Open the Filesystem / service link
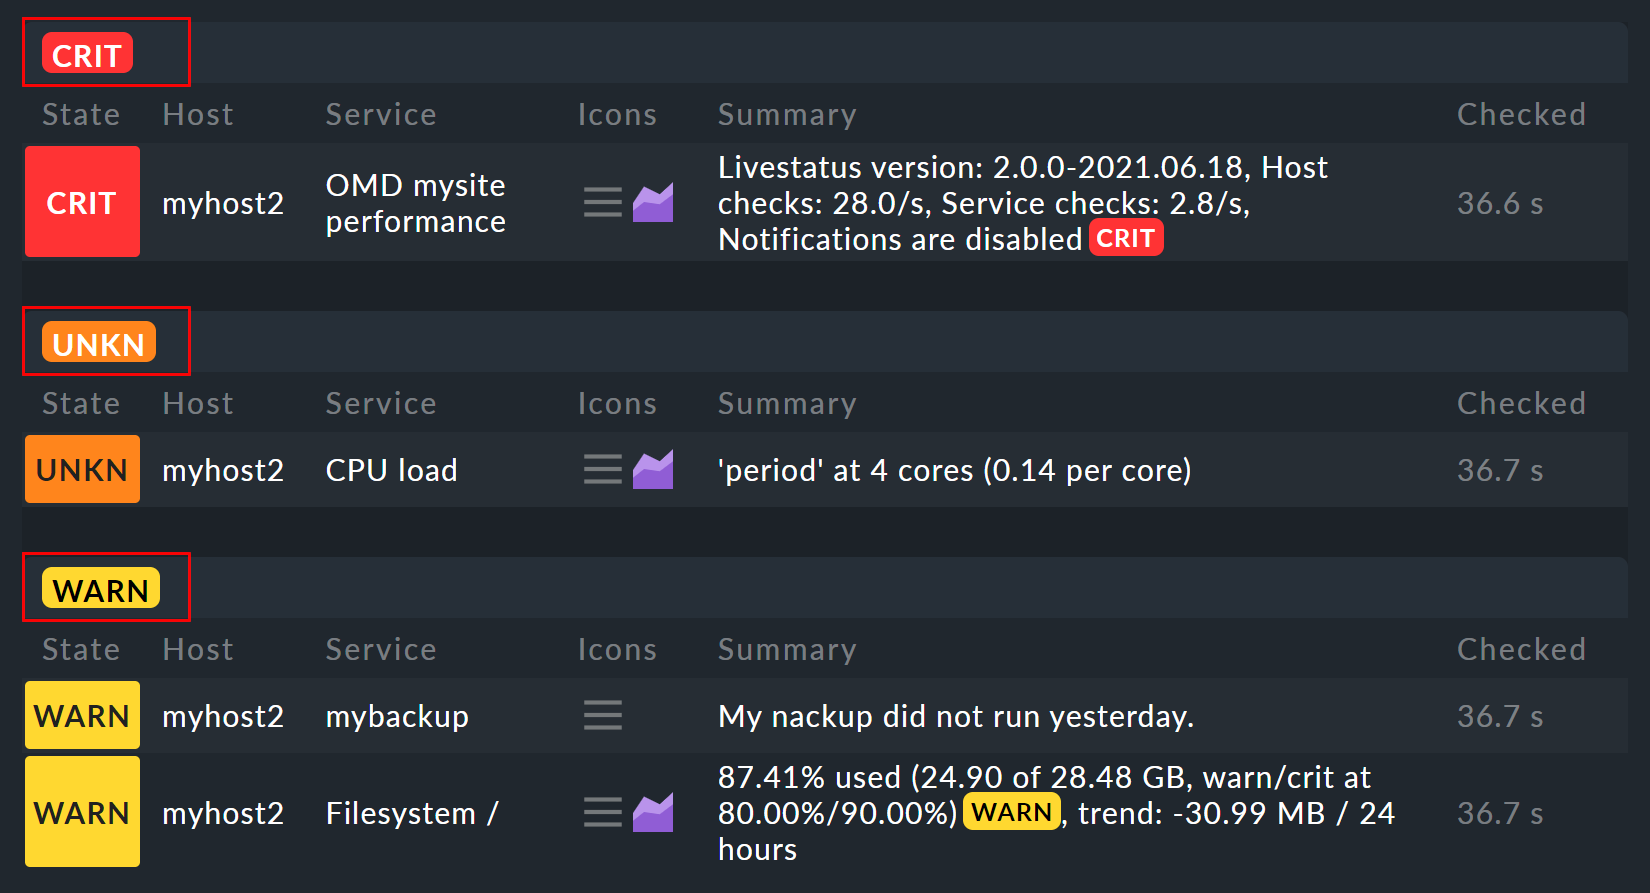Image resolution: width=1650 pixels, height=893 pixels. pos(411,813)
